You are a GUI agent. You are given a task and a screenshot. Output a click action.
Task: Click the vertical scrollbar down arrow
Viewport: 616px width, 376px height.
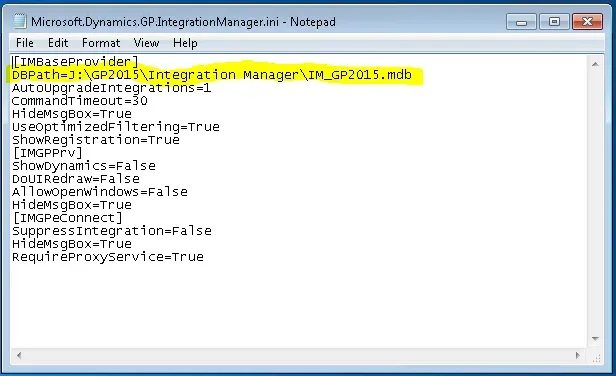(595, 339)
